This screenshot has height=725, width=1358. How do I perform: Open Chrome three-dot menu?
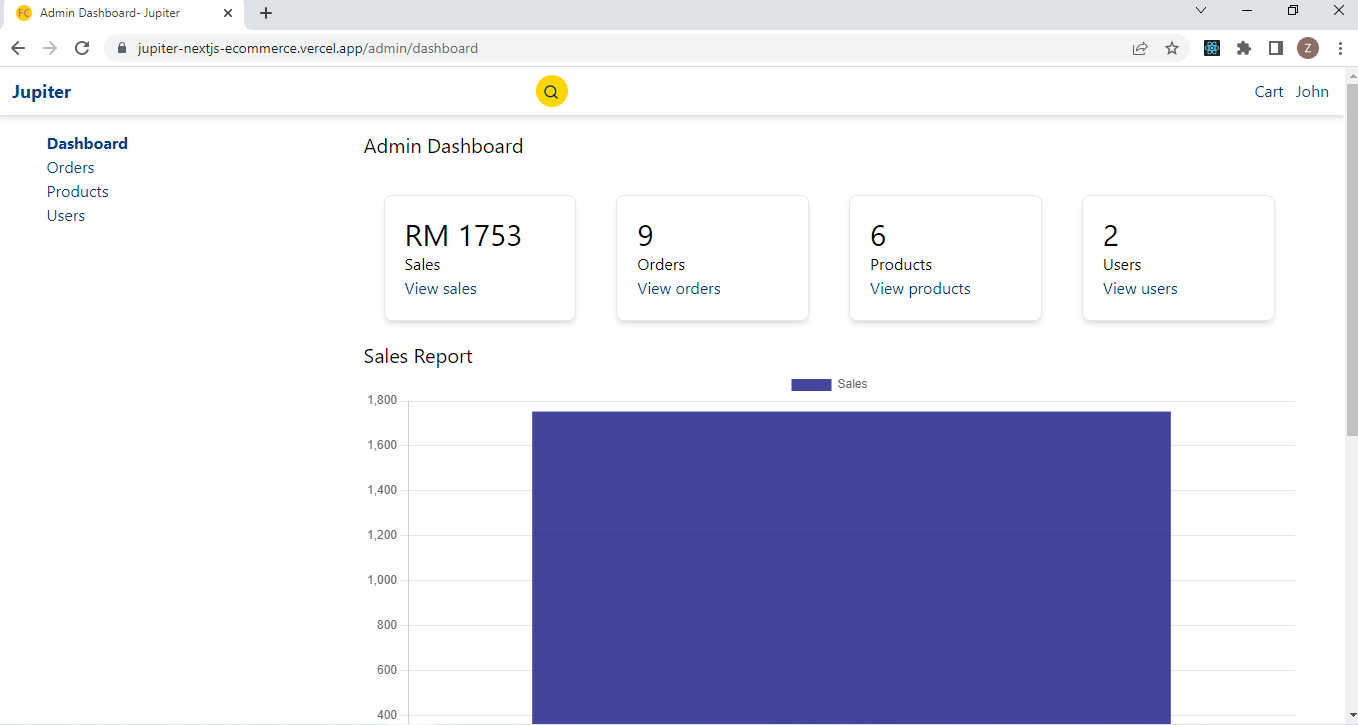[1340, 48]
